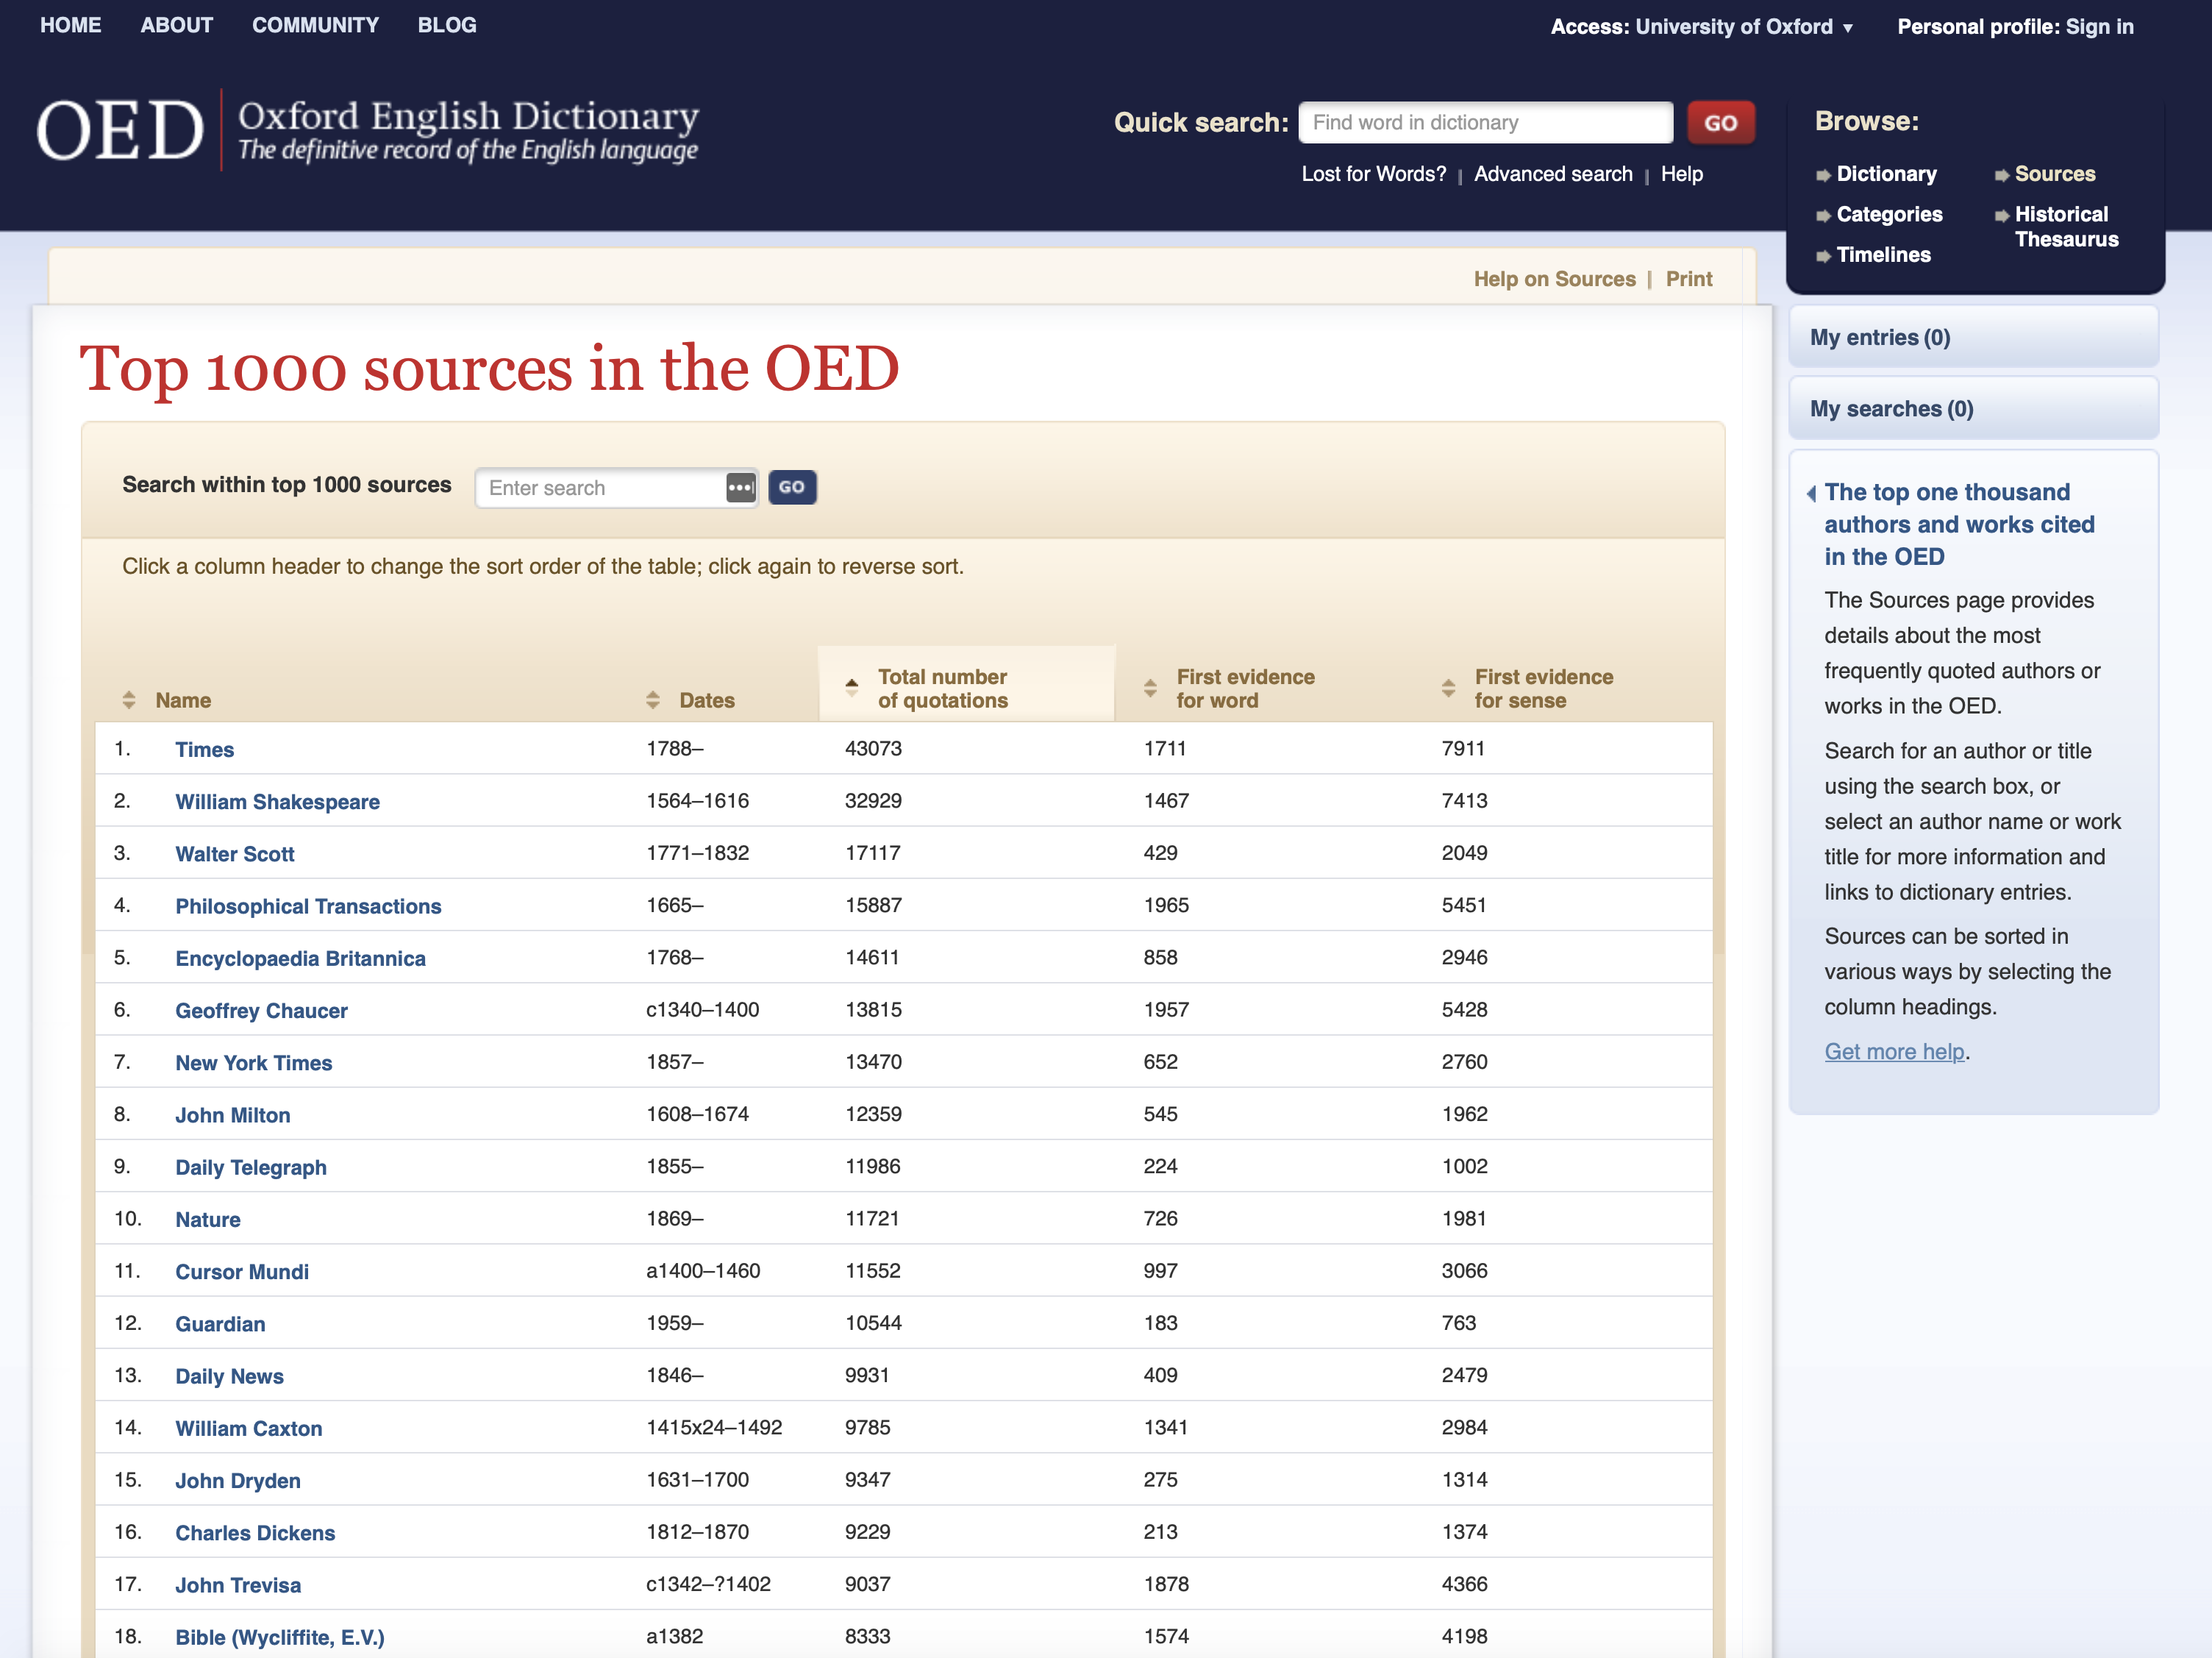Open special characters keyboard icon in search
This screenshot has width=2212, height=1658.
[740, 488]
